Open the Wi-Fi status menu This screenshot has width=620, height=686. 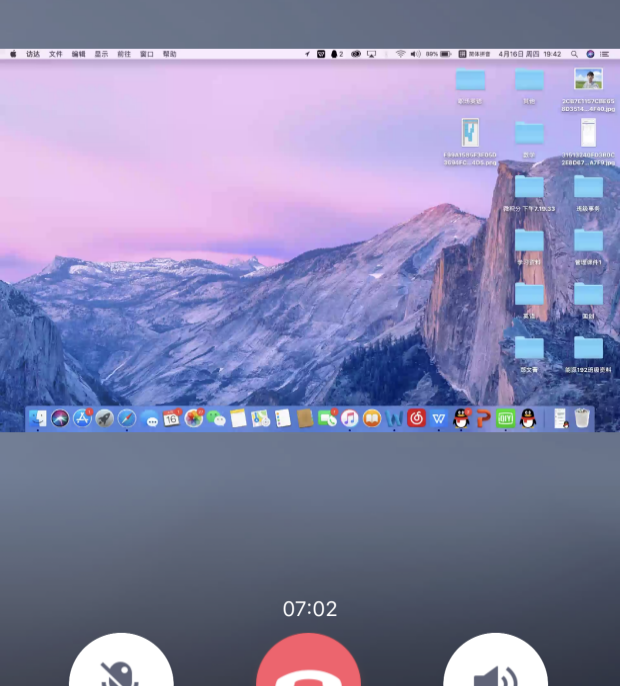click(400, 54)
